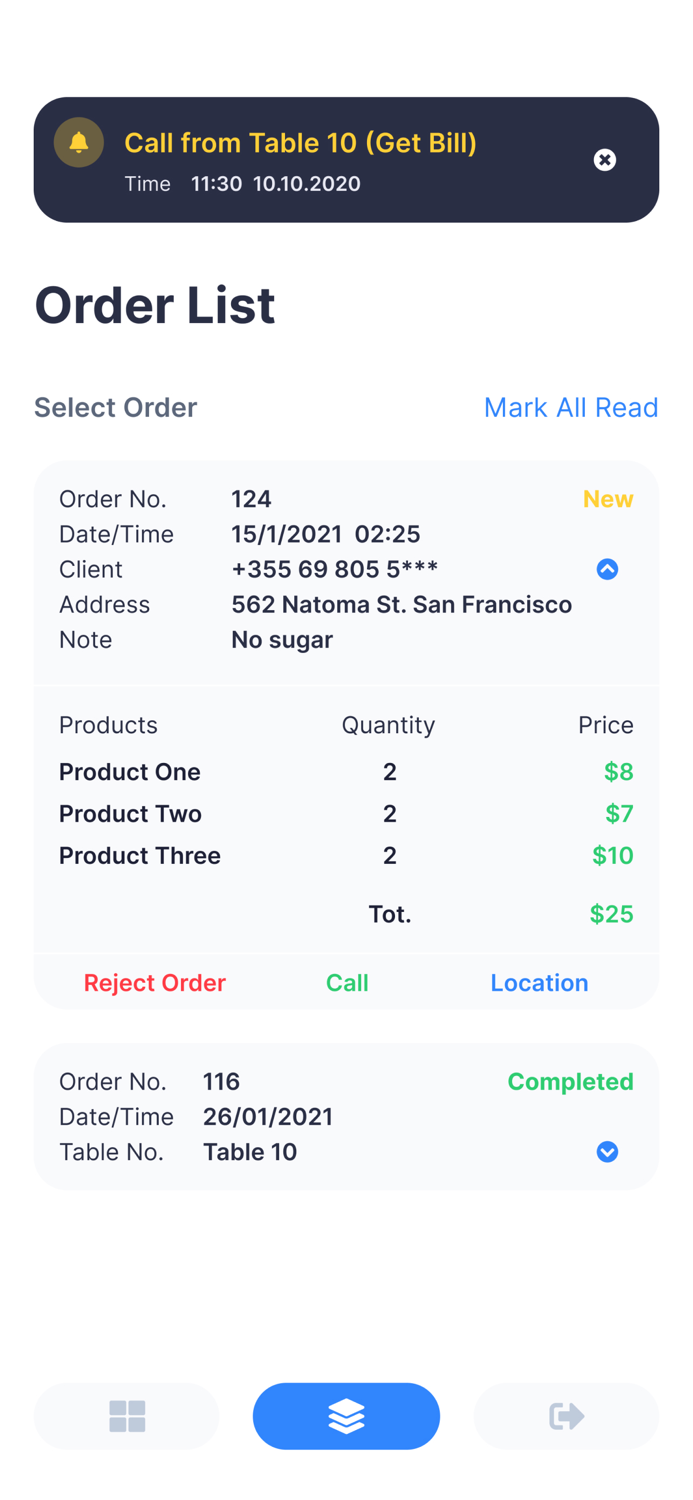Click the Table 10 entry on order 116
The image size is (693, 1500).
tap(250, 1152)
